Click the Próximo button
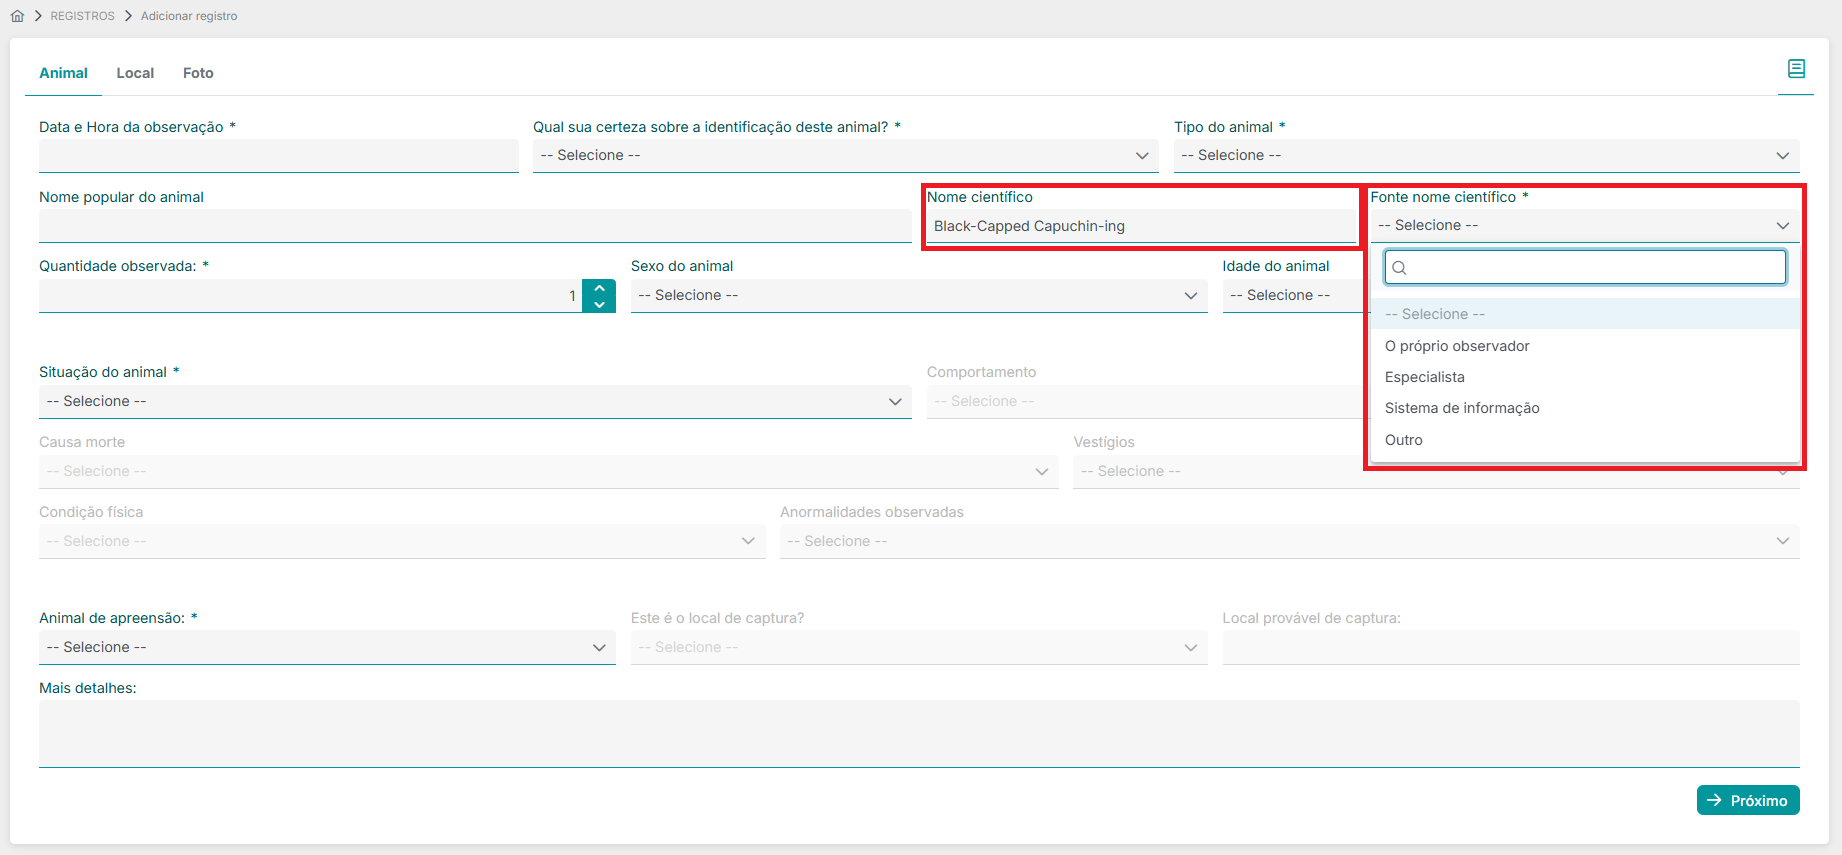The image size is (1842, 855). 1747,800
